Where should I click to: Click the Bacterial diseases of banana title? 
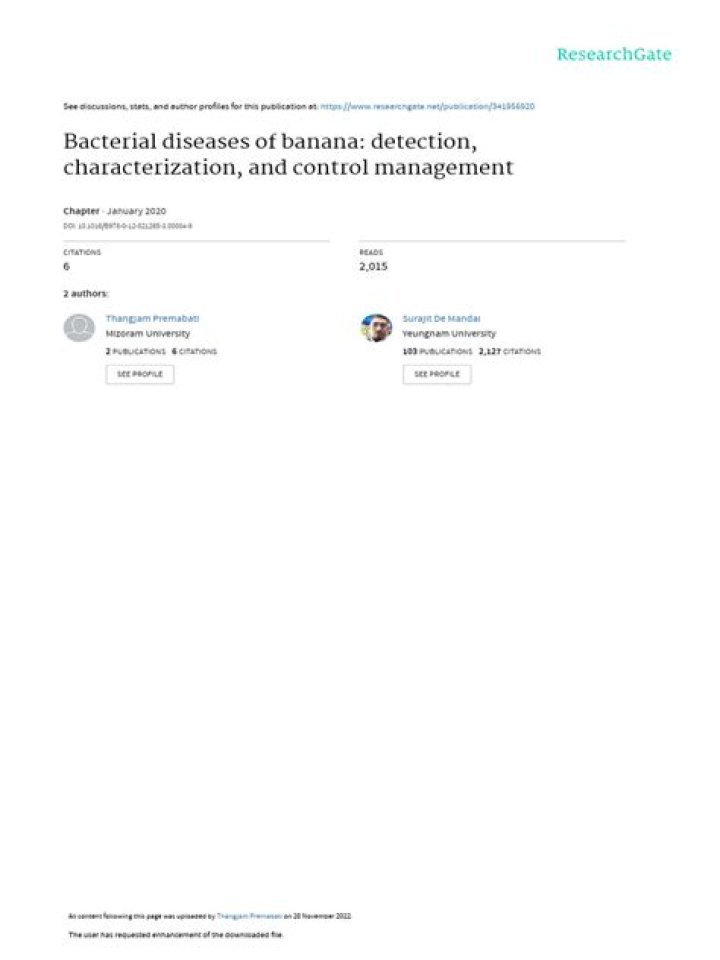point(288,154)
